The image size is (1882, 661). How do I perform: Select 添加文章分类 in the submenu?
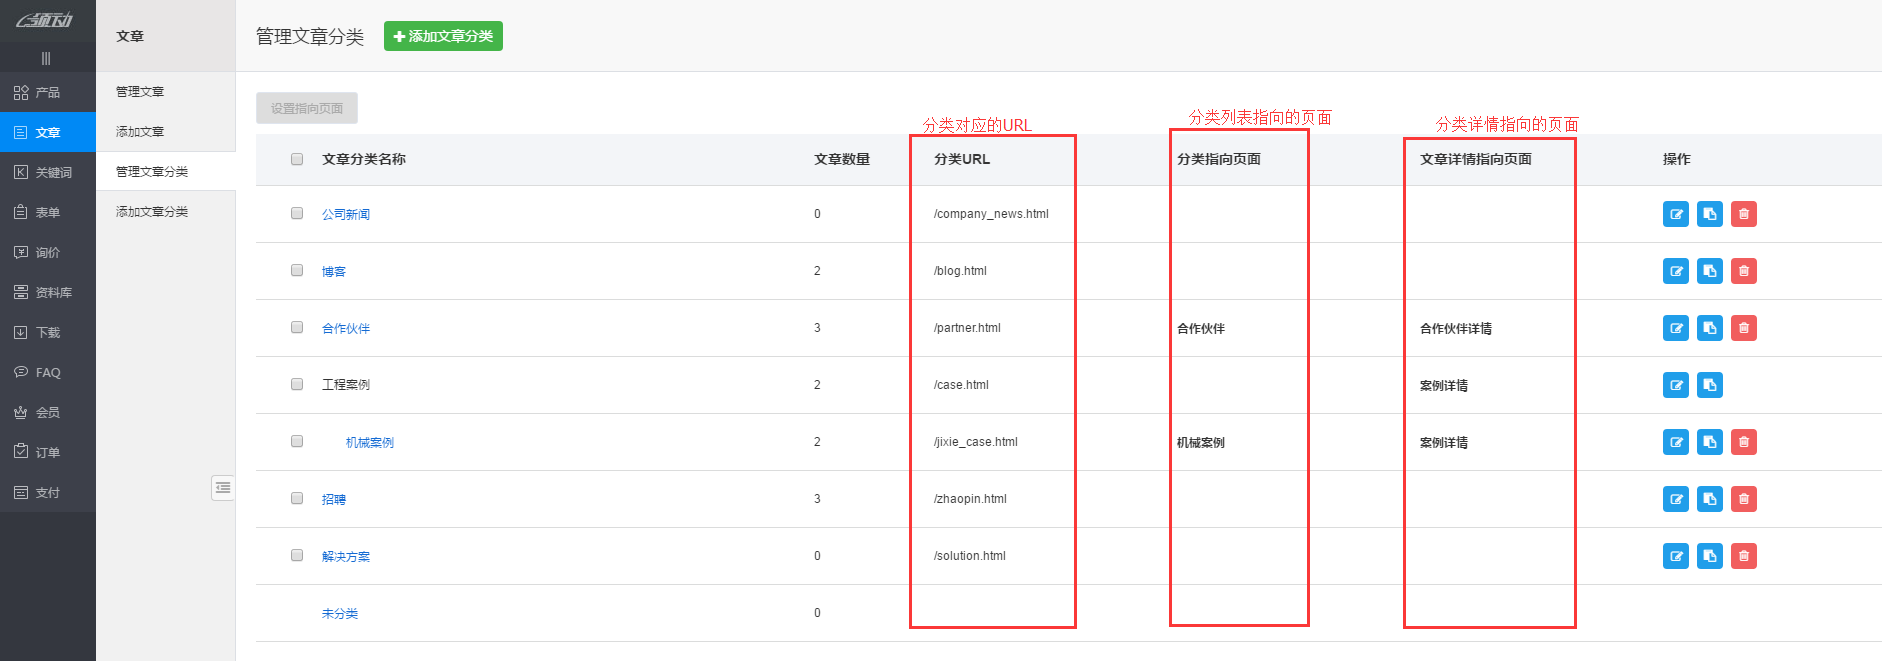(152, 212)
